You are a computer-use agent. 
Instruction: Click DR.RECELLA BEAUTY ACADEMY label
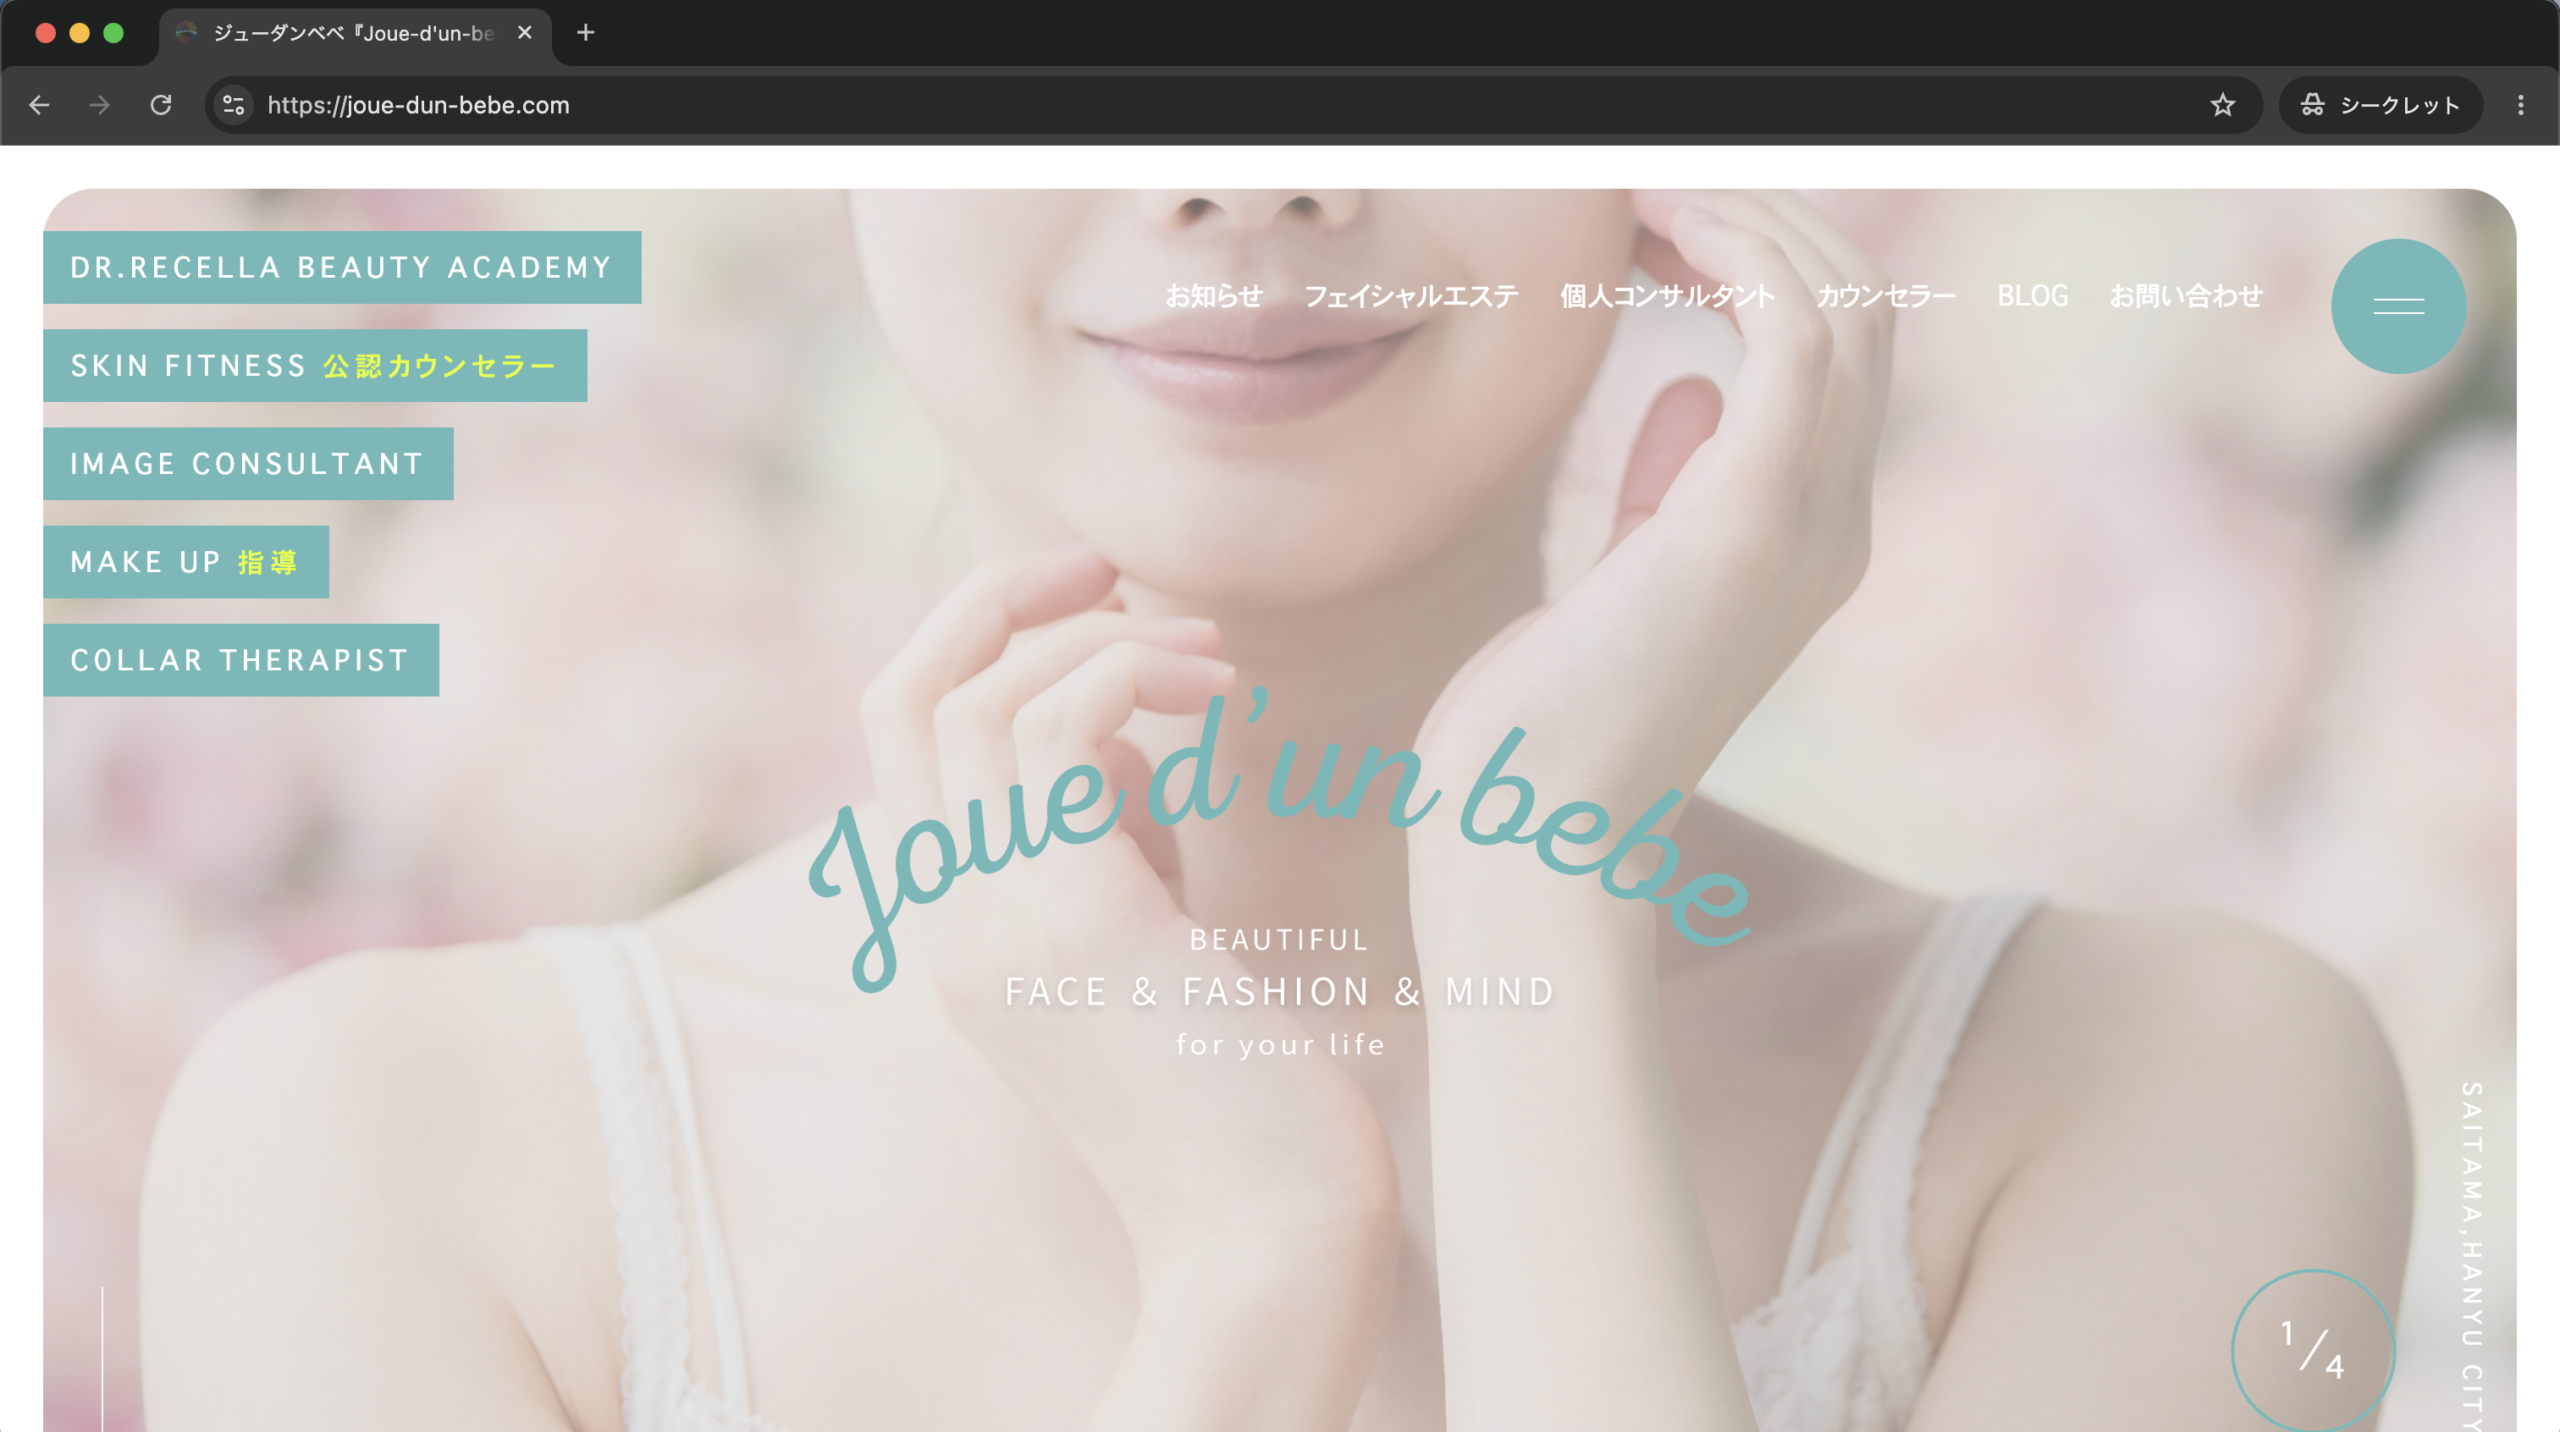point(342,267)
